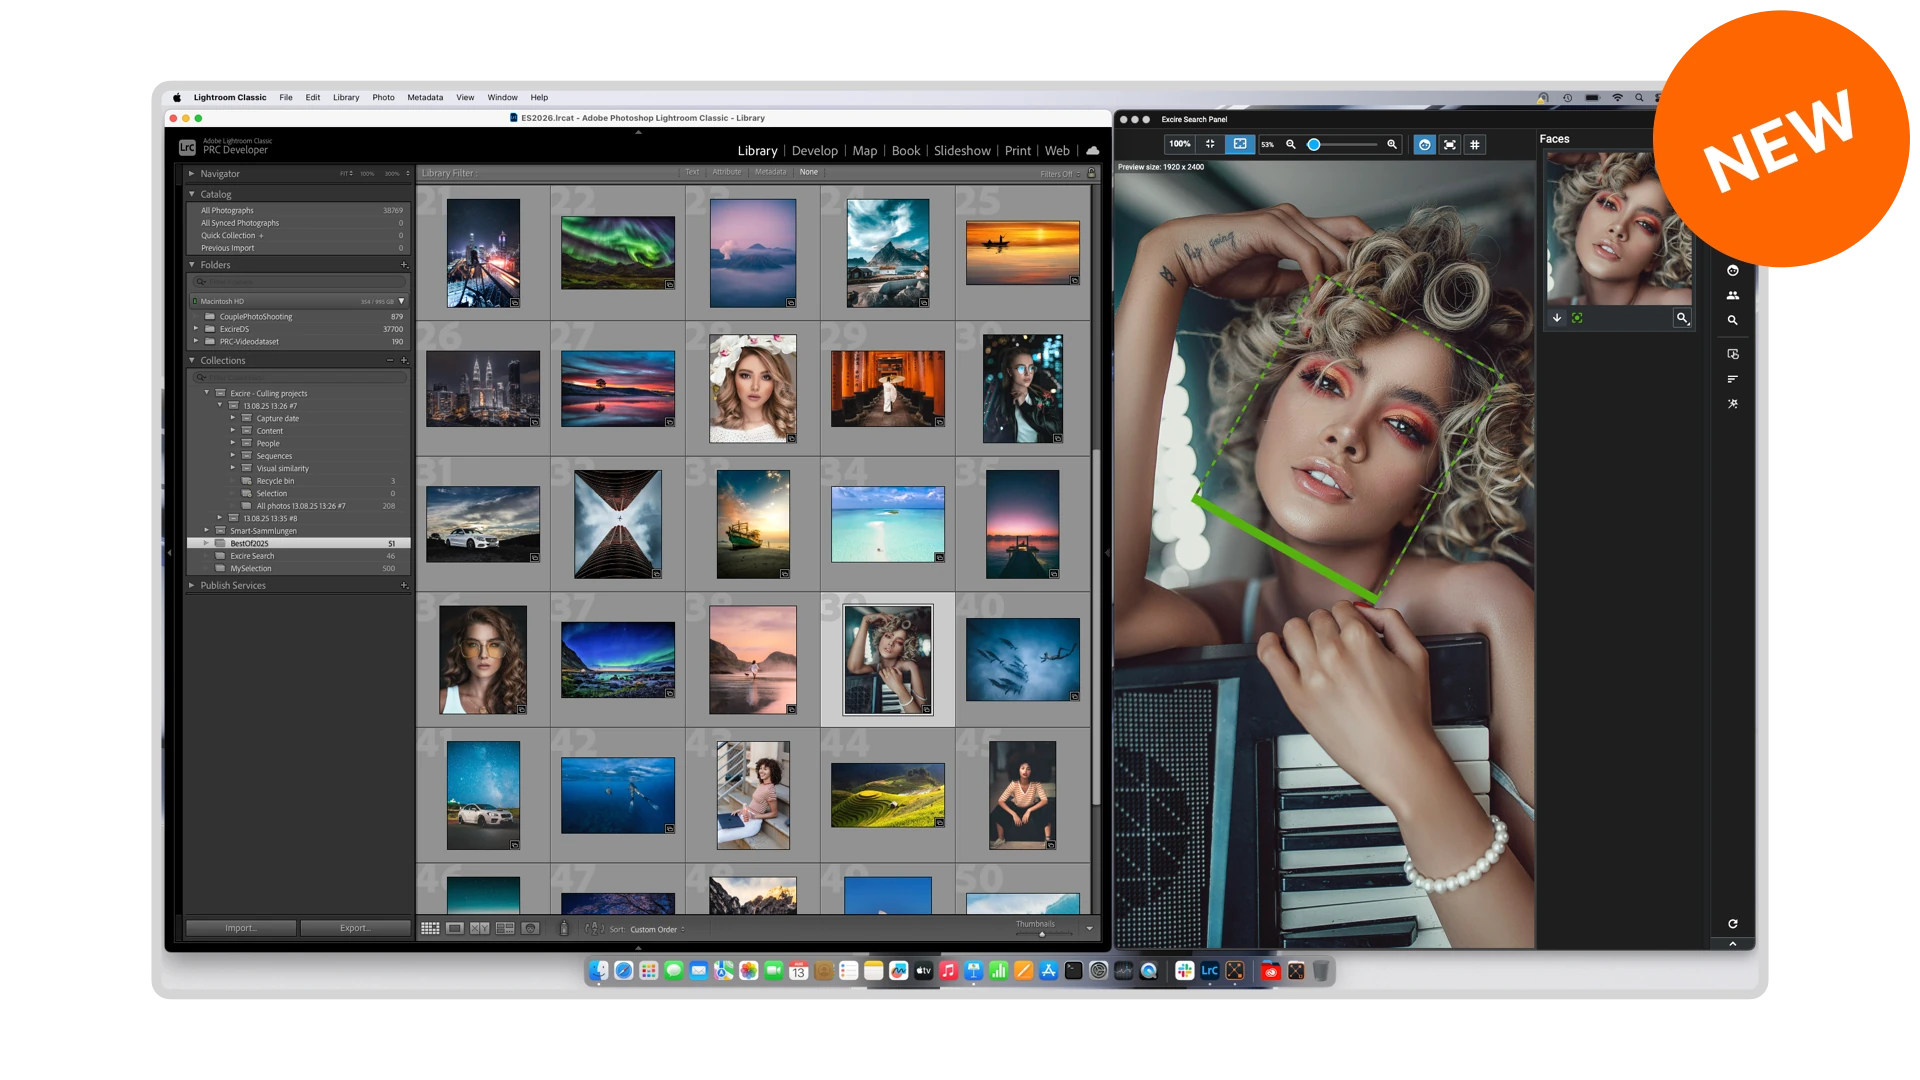1920x1080 pixels.
Task: Enable fit-to-window preview button
Action: pyautogui.click(x=1240, y=144)
